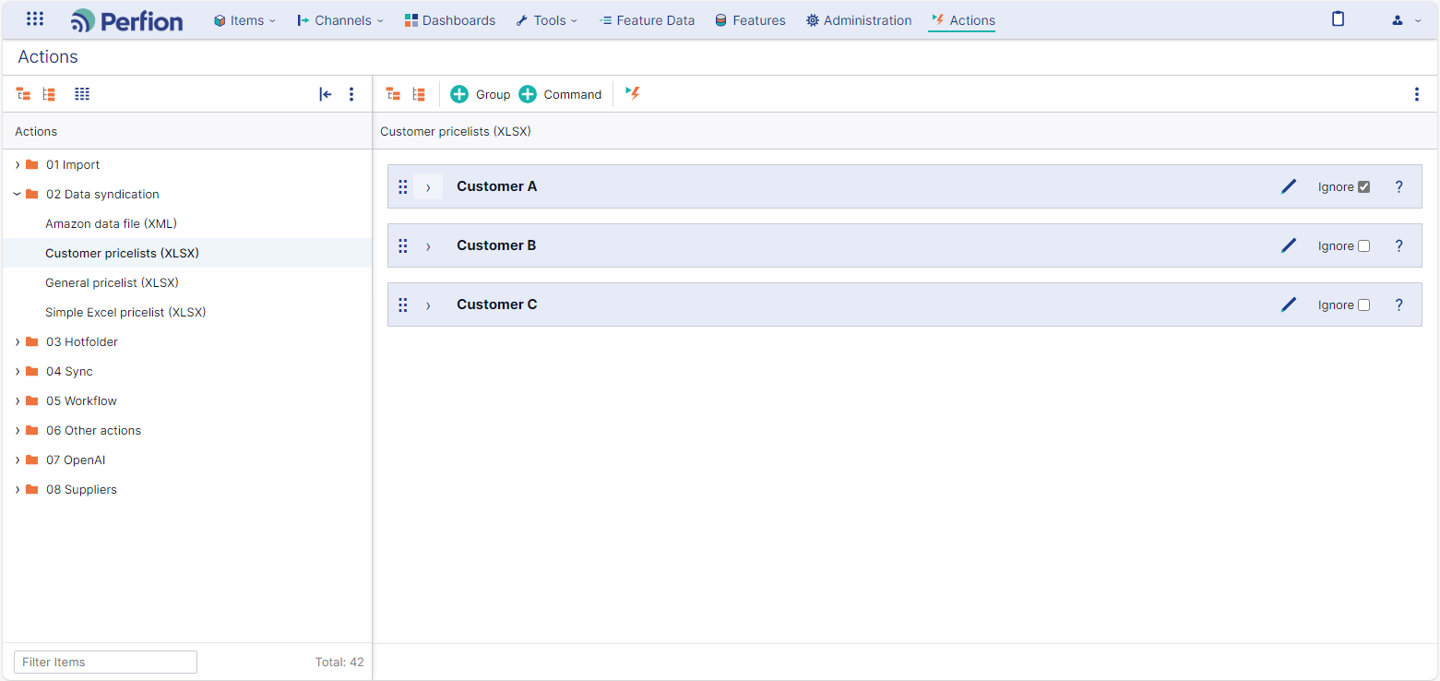
Task: Collapse the left Actions panel
Action: click(325, 94)
